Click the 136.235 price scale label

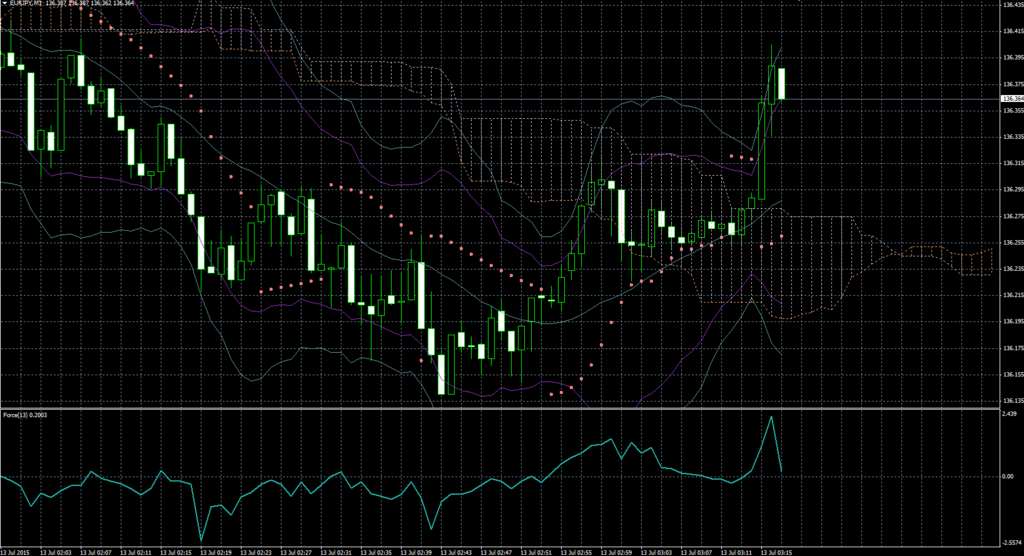[1012, 269]
